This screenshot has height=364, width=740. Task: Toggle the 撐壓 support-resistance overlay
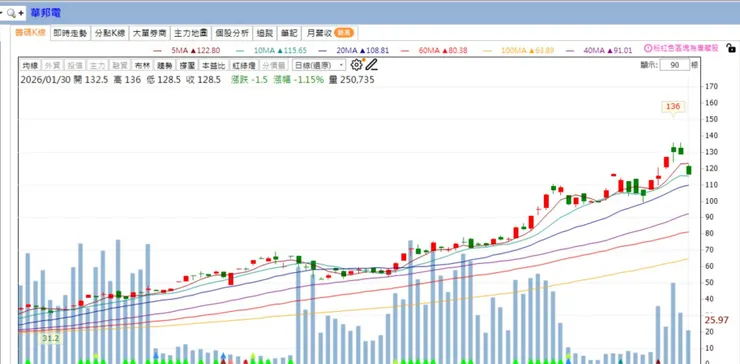click(x=187, y=65)
